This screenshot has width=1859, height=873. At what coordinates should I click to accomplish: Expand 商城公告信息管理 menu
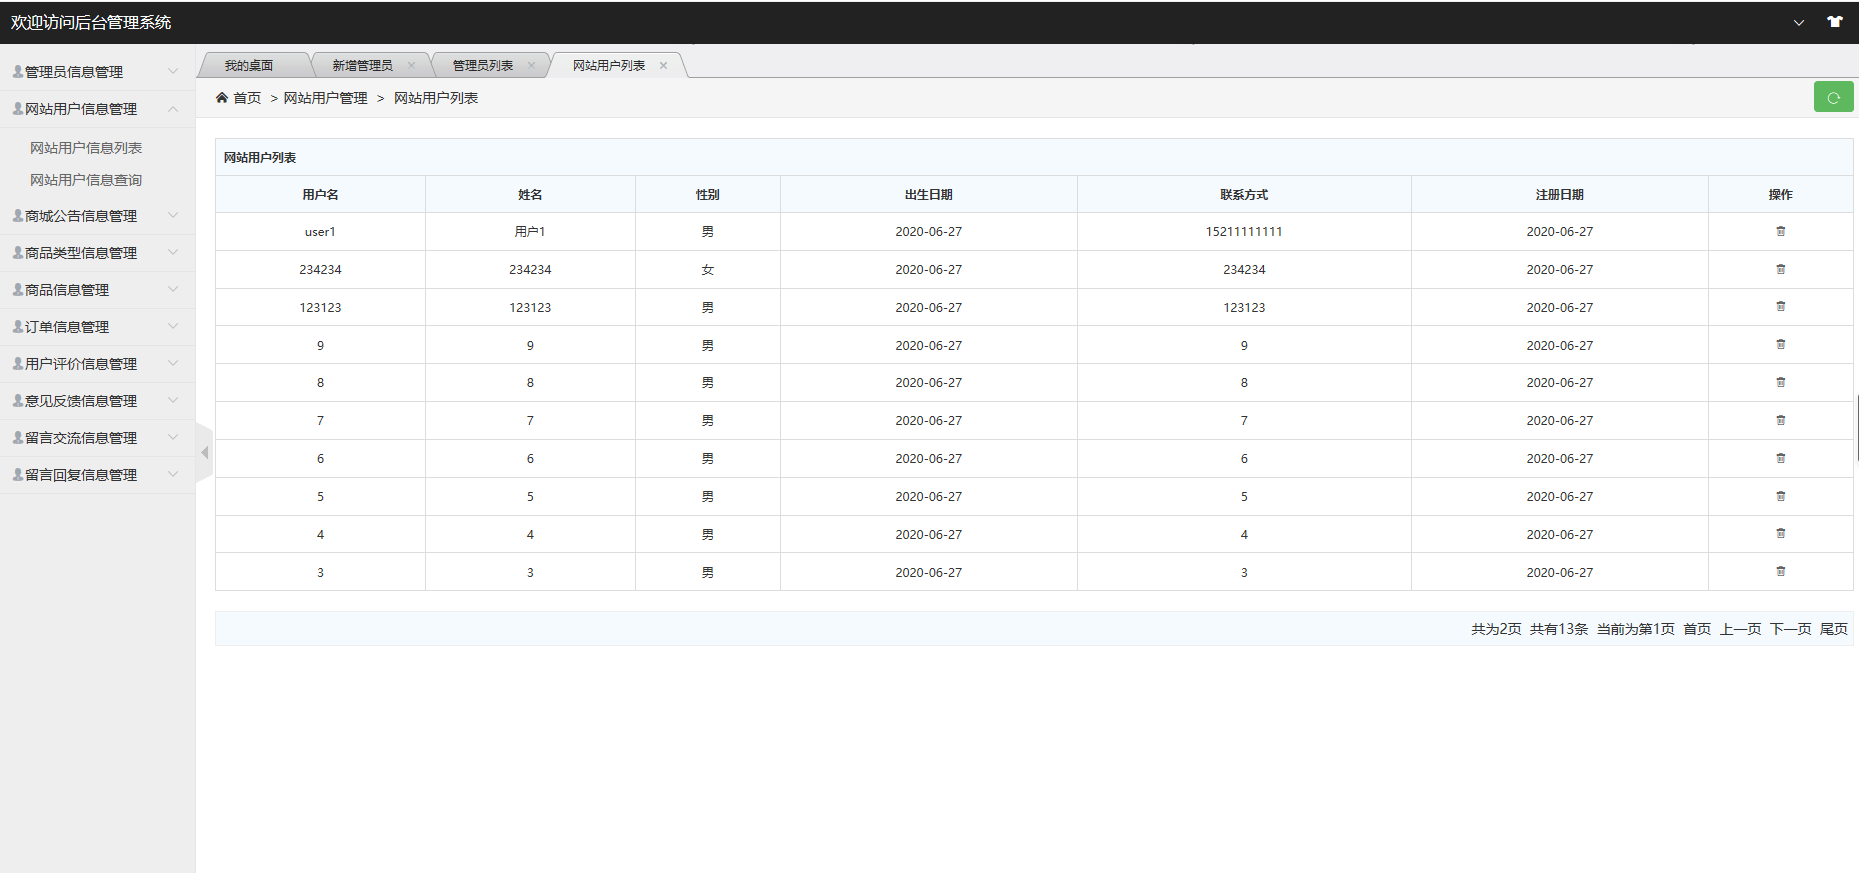(97, 216)
